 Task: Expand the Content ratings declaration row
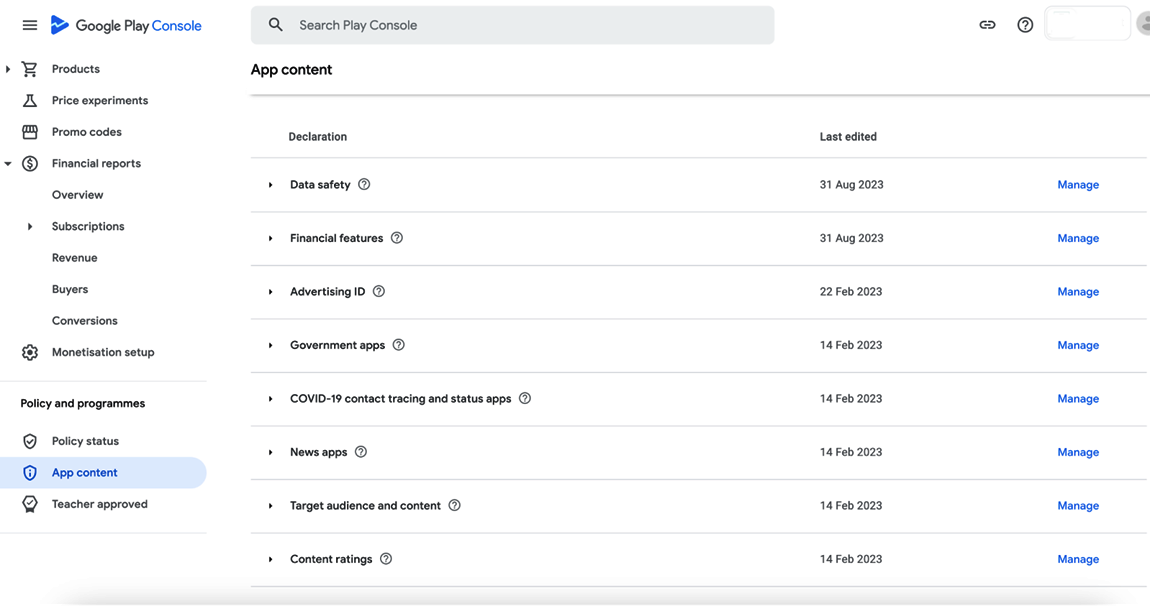click(271, 559)
